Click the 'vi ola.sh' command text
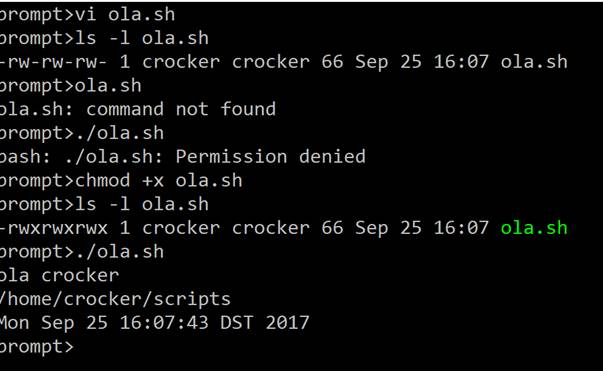This screenshot has width=603, height=371. pos(125,15)
